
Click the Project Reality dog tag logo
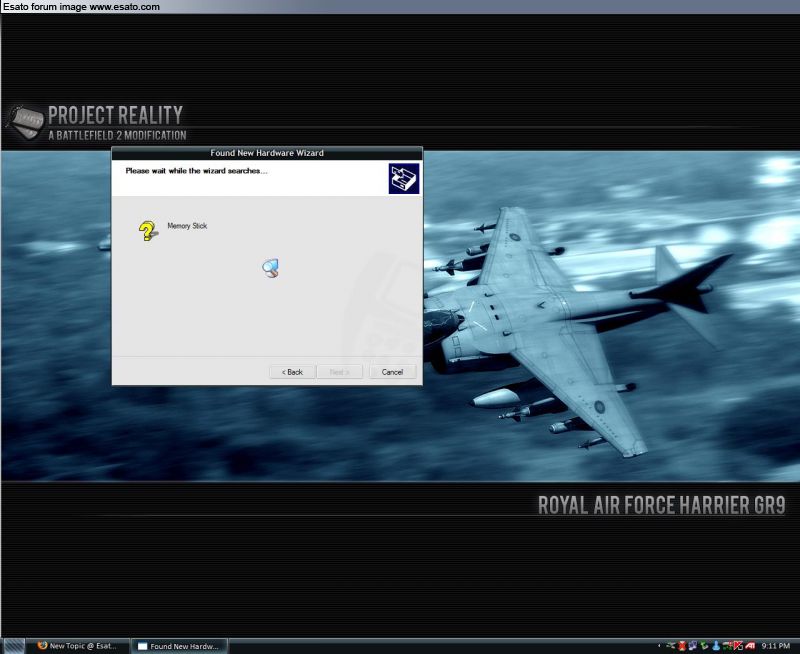24,122
